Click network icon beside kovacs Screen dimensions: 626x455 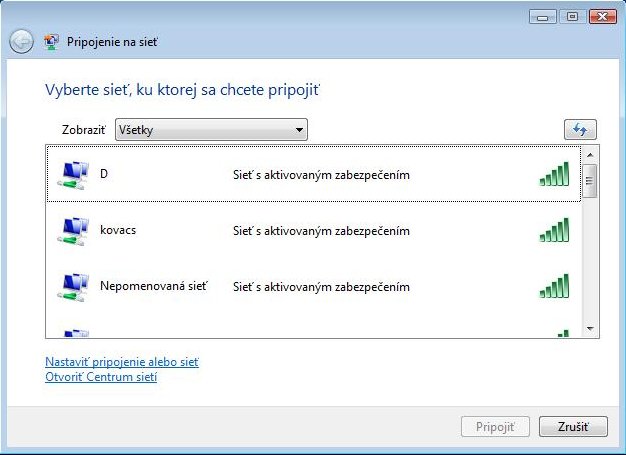[x=73, y=231]
